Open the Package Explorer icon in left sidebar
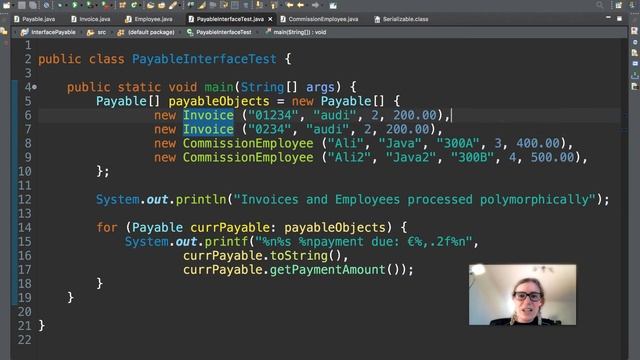Image resolution: width=640 pixels, height=360 pixels. [x=4, y=31]
